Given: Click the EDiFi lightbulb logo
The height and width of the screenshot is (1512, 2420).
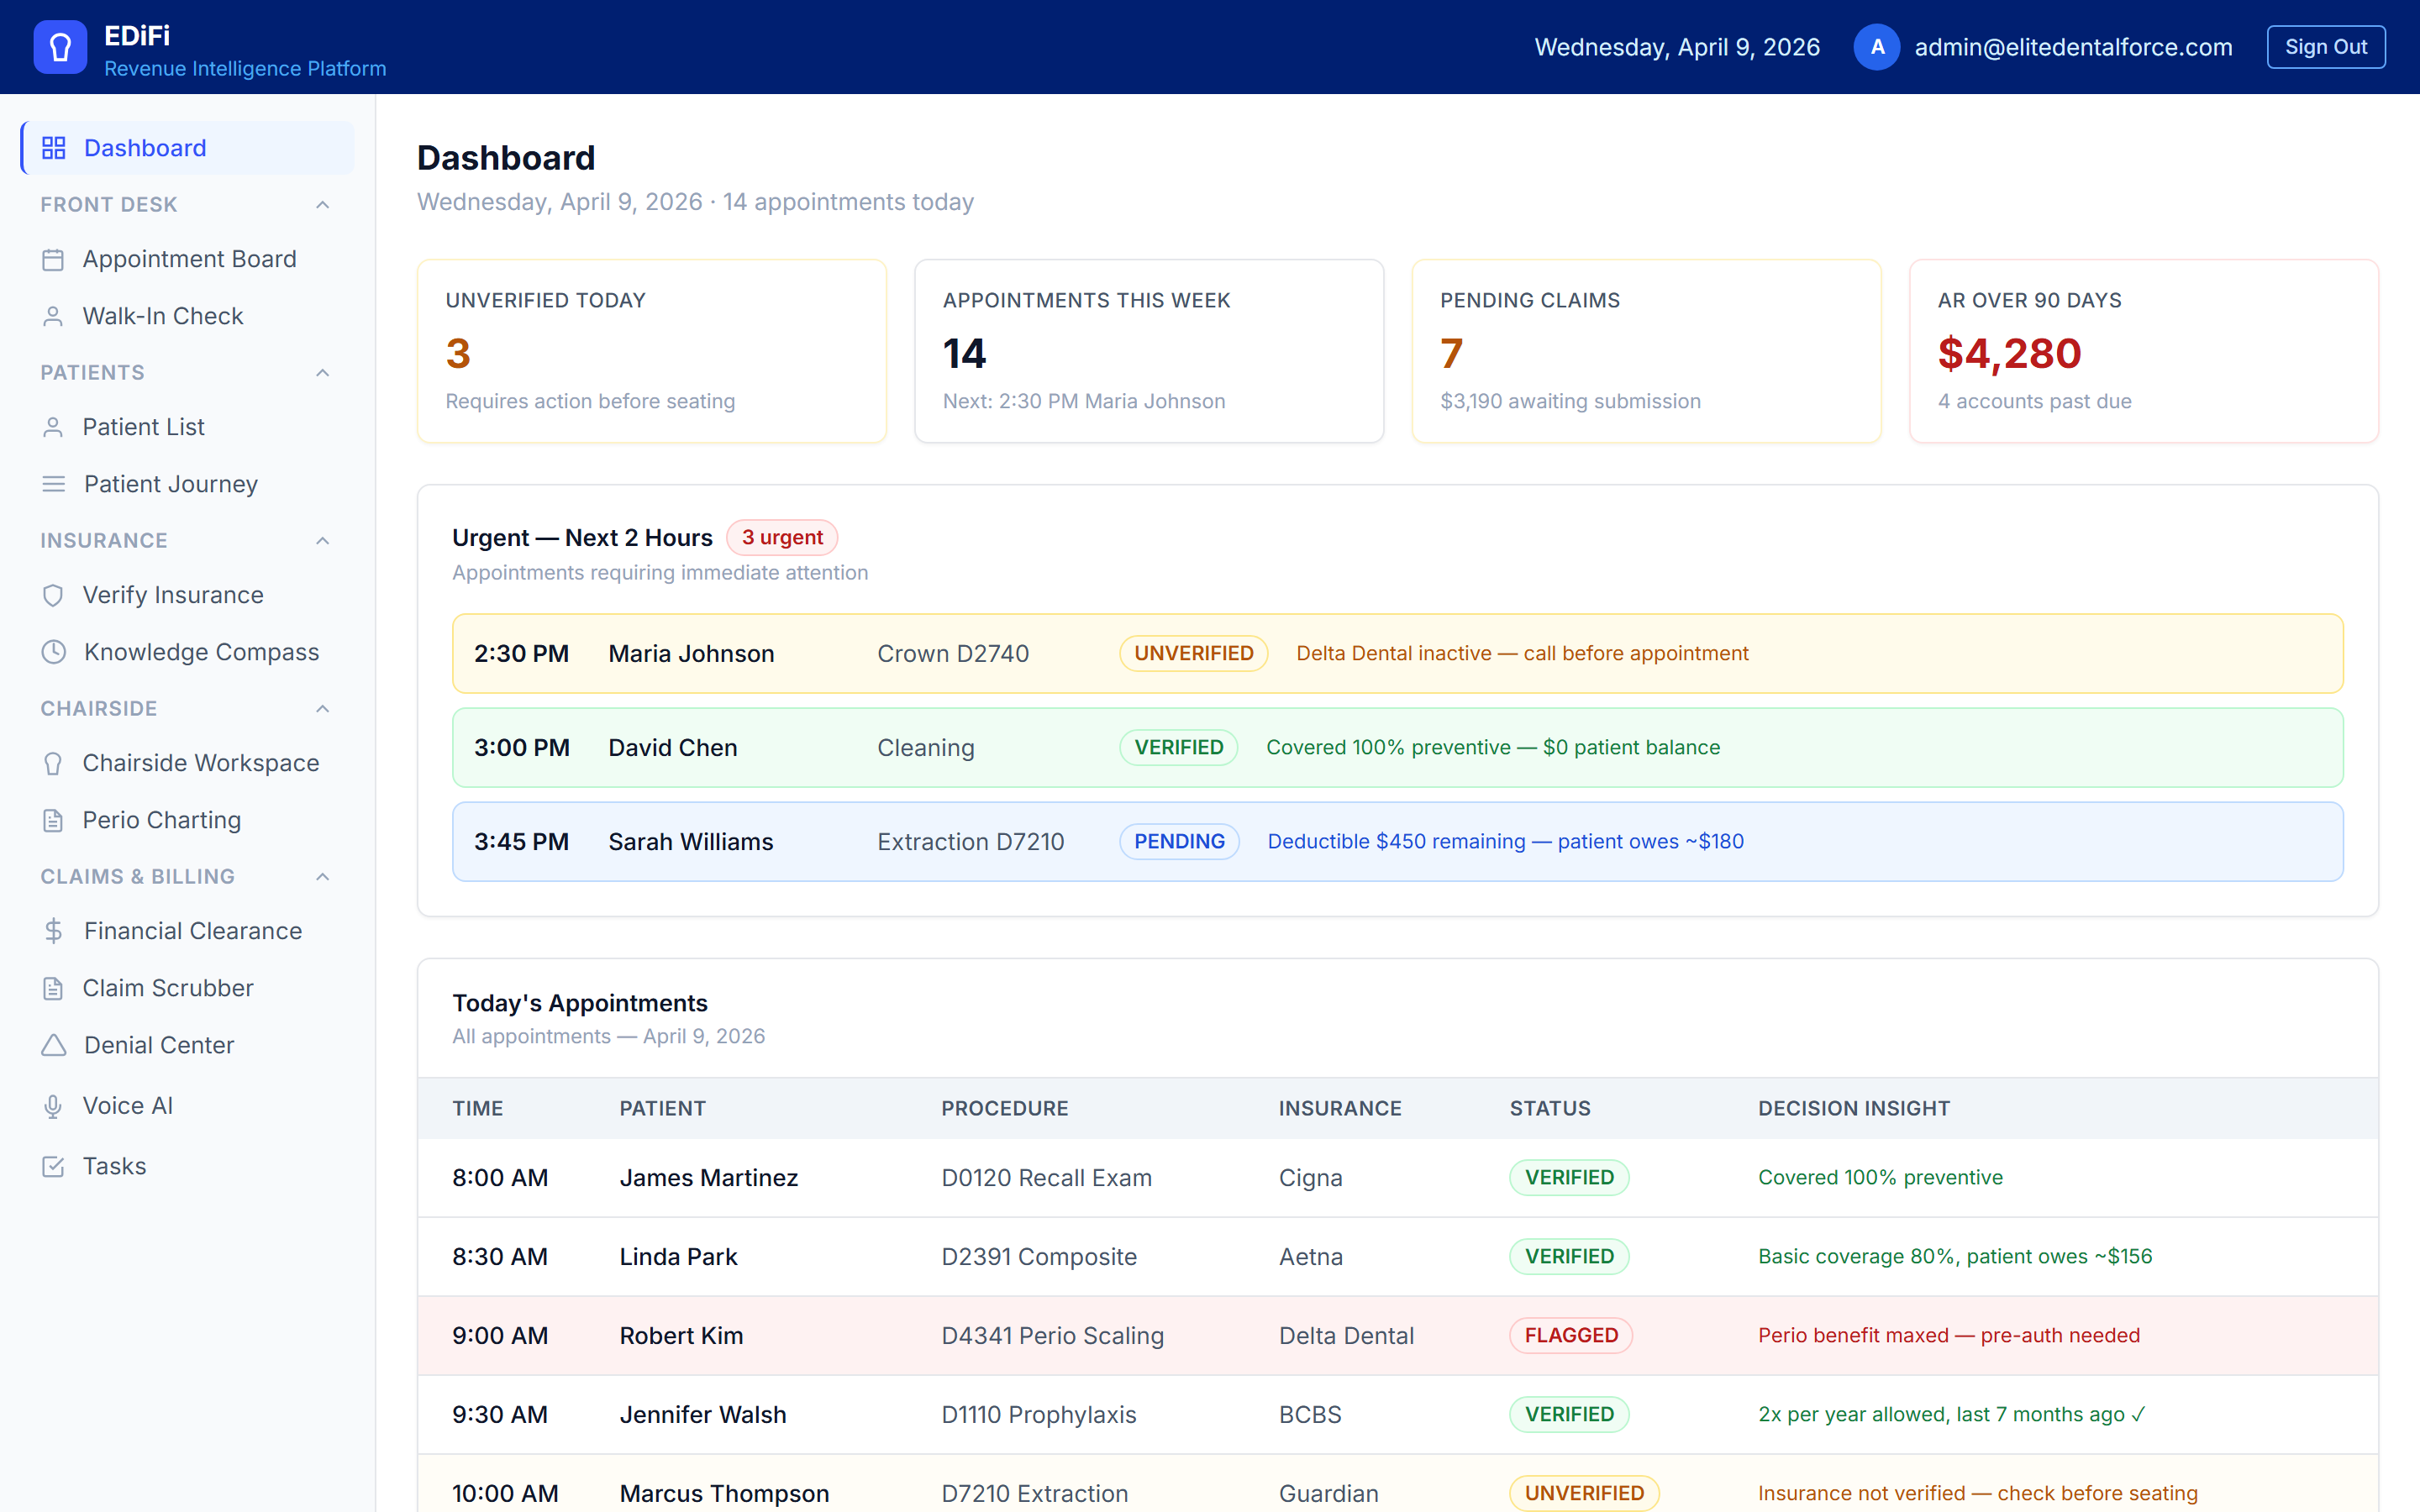Looking at the screenshot, I should point(58,46).
